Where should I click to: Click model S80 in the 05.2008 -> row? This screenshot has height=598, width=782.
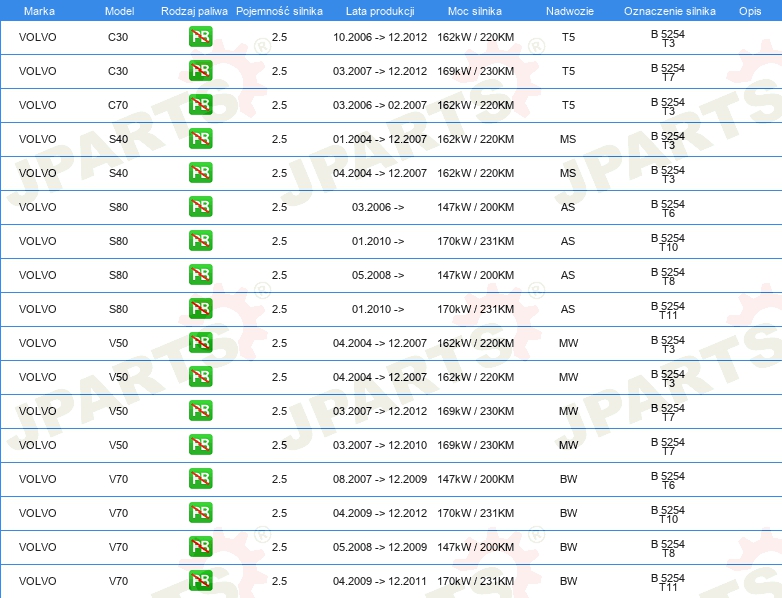(x=119, y=275)
